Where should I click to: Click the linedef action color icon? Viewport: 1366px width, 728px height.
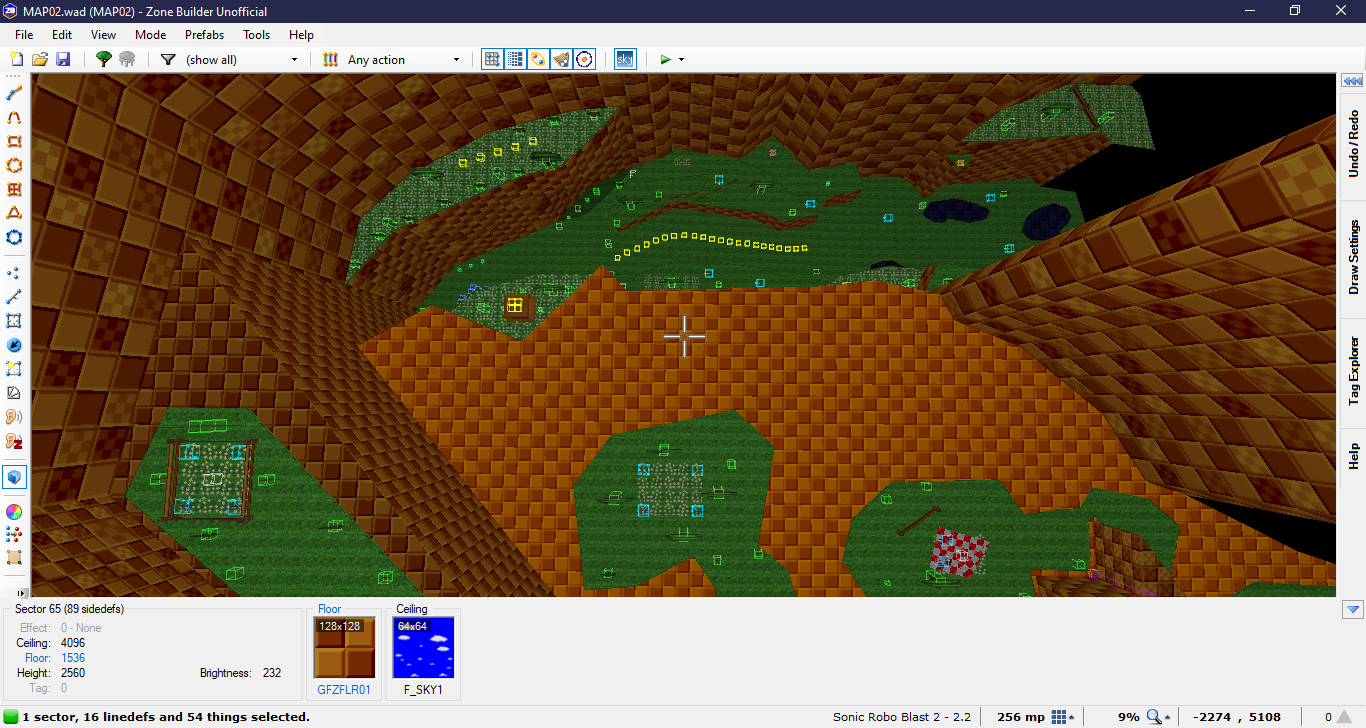[x=330, y=59]
